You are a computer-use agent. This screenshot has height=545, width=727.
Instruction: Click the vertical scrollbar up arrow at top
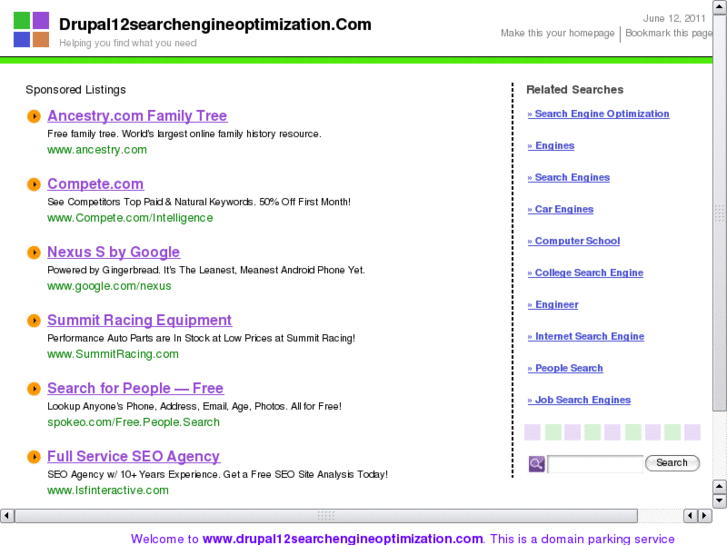click(719, 7)
